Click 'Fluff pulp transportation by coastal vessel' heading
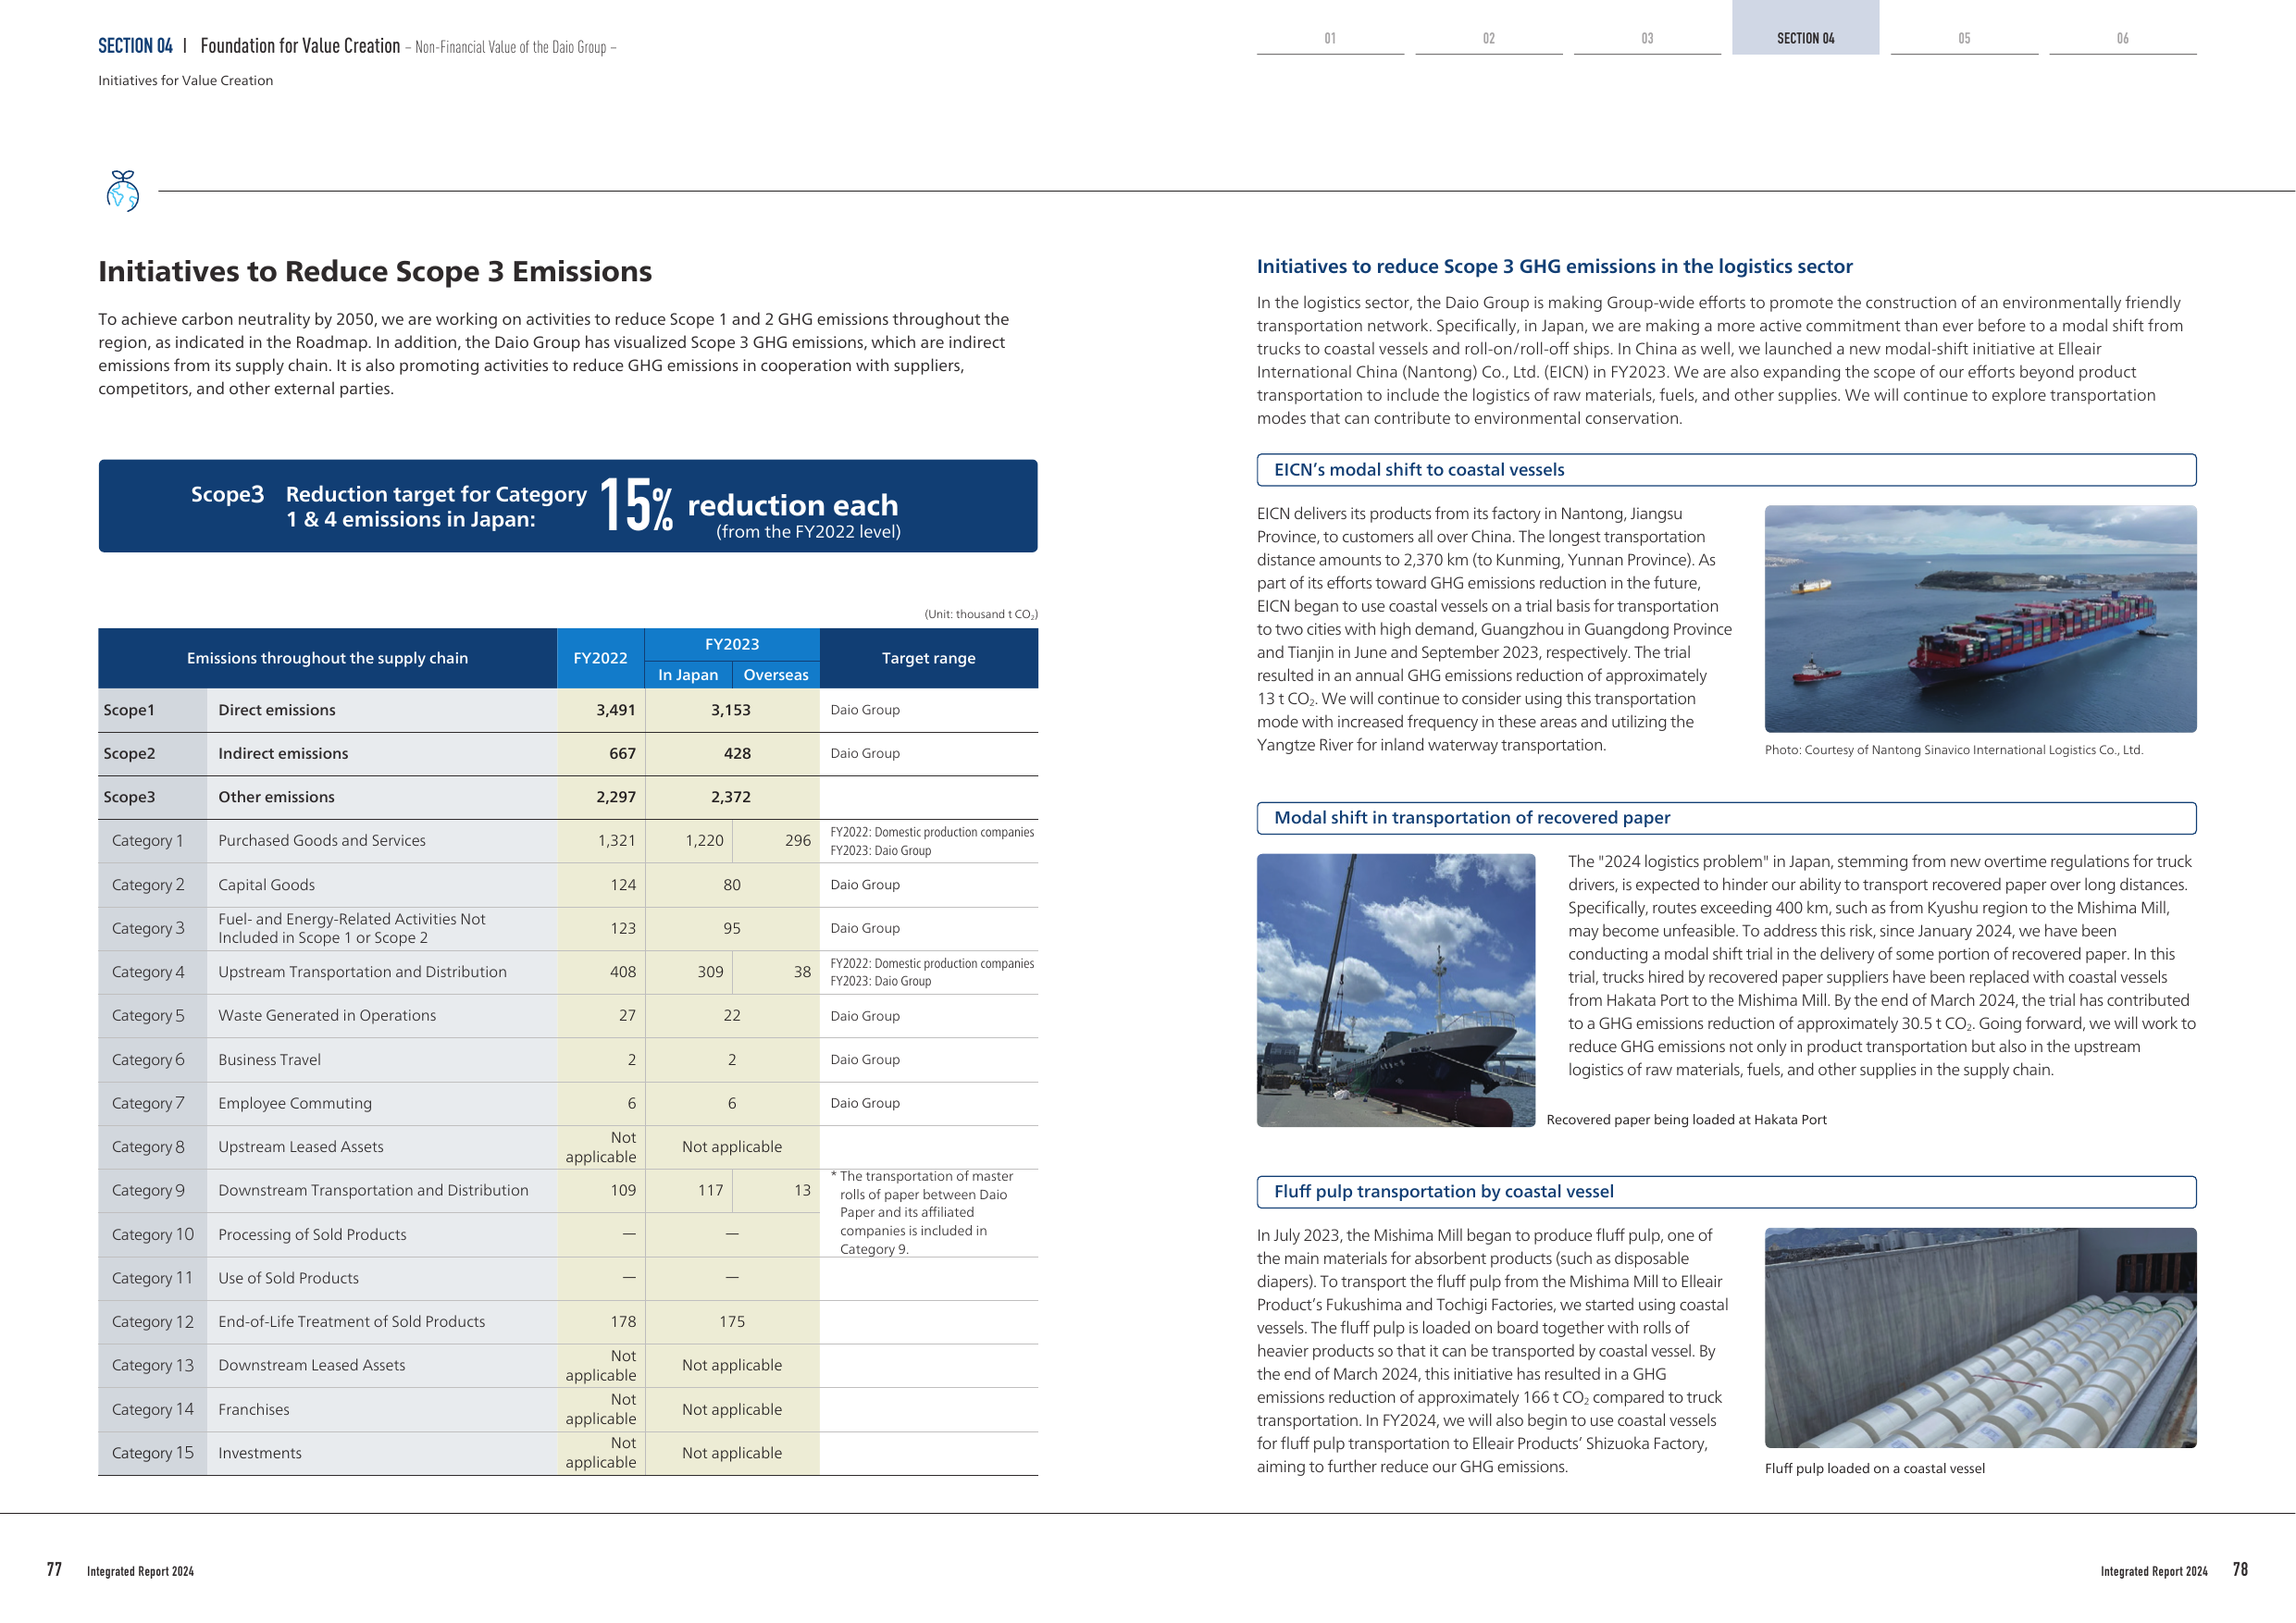 point(1443,1191)
